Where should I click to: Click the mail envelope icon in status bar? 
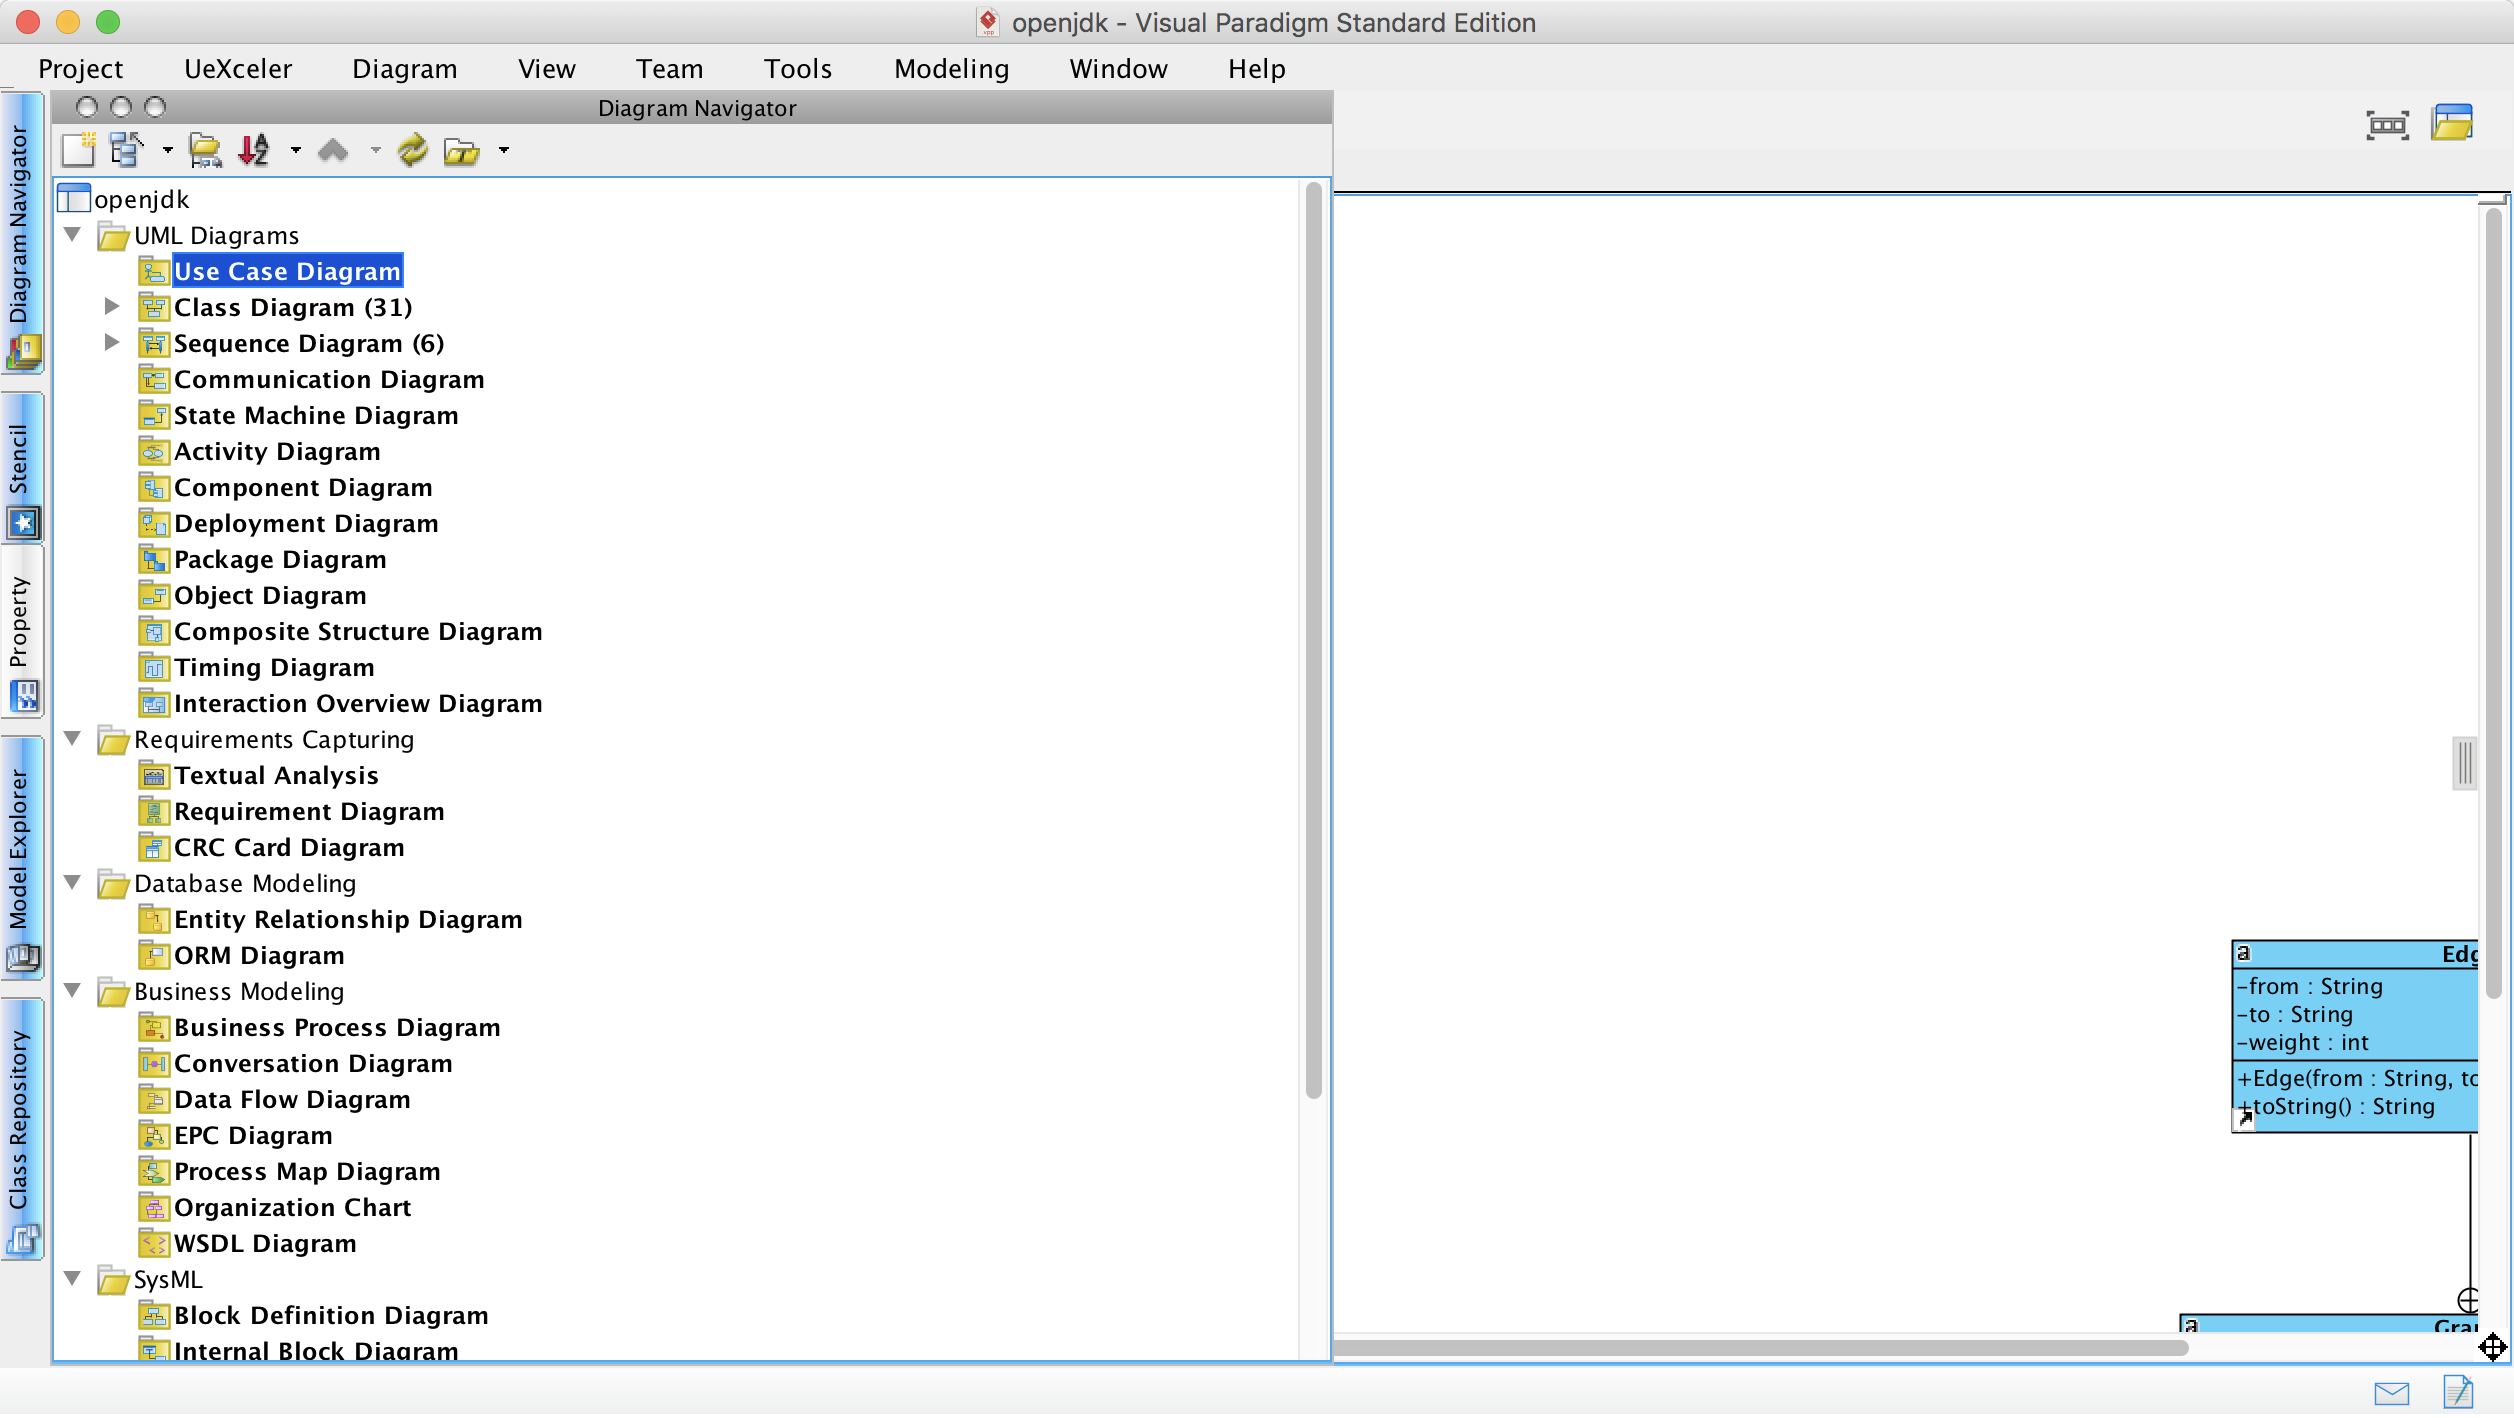2391,1393
